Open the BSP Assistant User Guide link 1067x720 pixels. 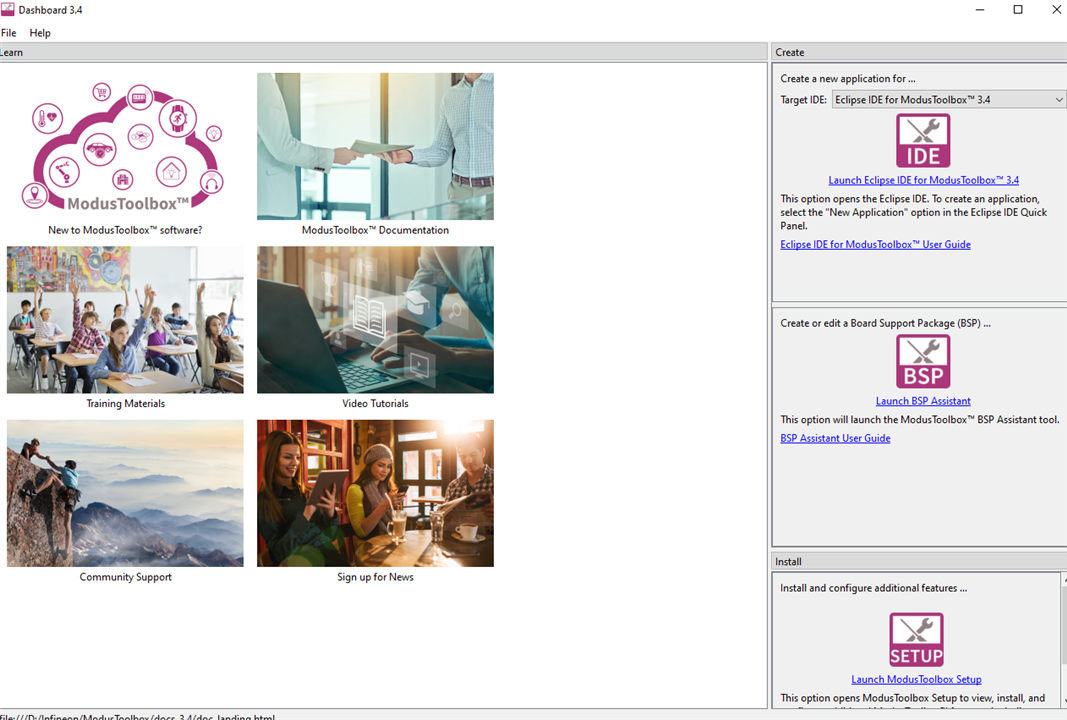[x=835, y=438]
